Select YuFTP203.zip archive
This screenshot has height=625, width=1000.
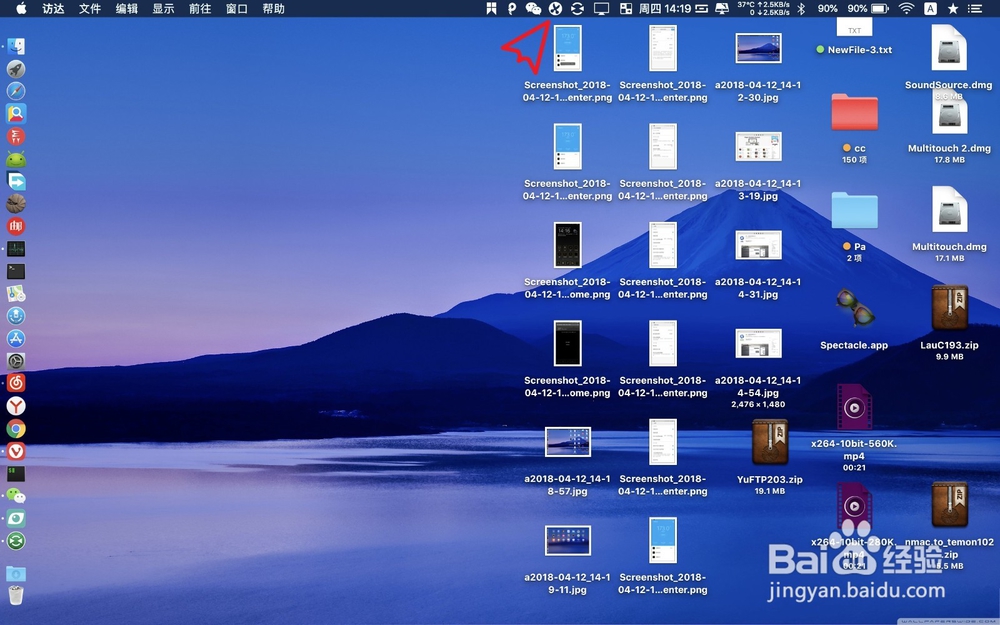(770, 443)
